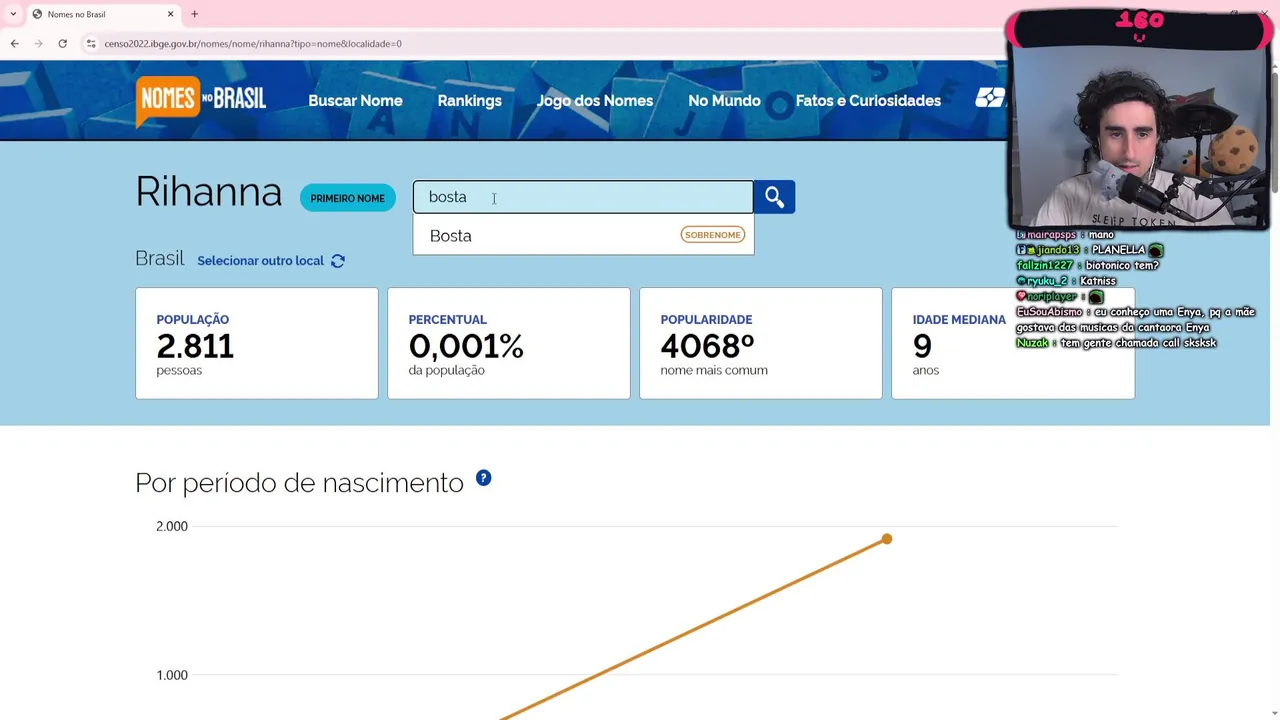Click the População 2.811 card
Viewport: 1280px width, 720px height.
coord(257,343)
